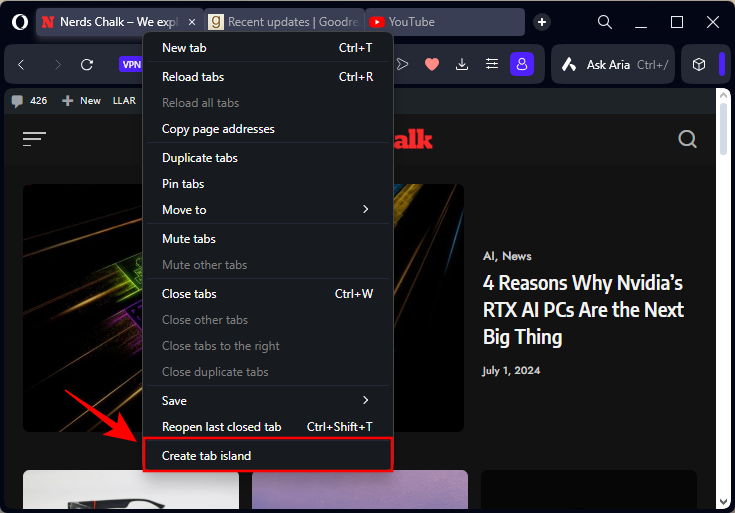Open a new tab with plus button
Image resolution: width=735 pixels, height=513 pixels.
click(x=542, y=22)
